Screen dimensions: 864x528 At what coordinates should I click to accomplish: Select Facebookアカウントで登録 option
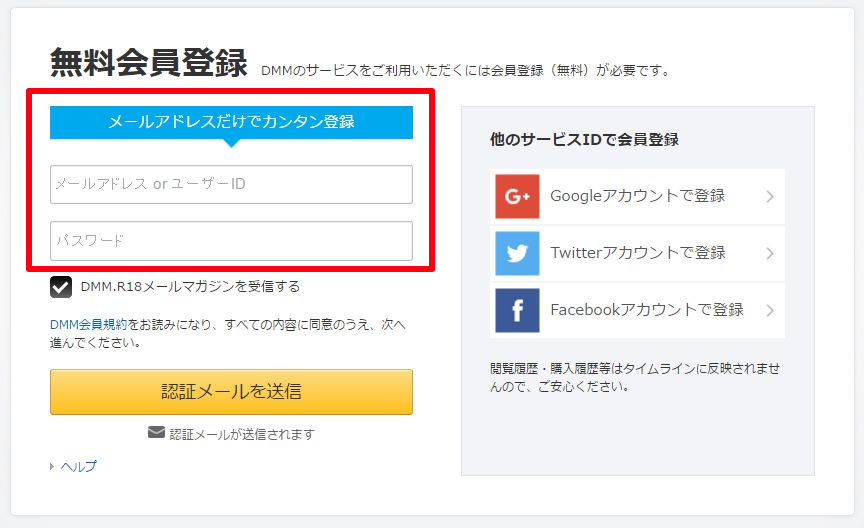638,310
